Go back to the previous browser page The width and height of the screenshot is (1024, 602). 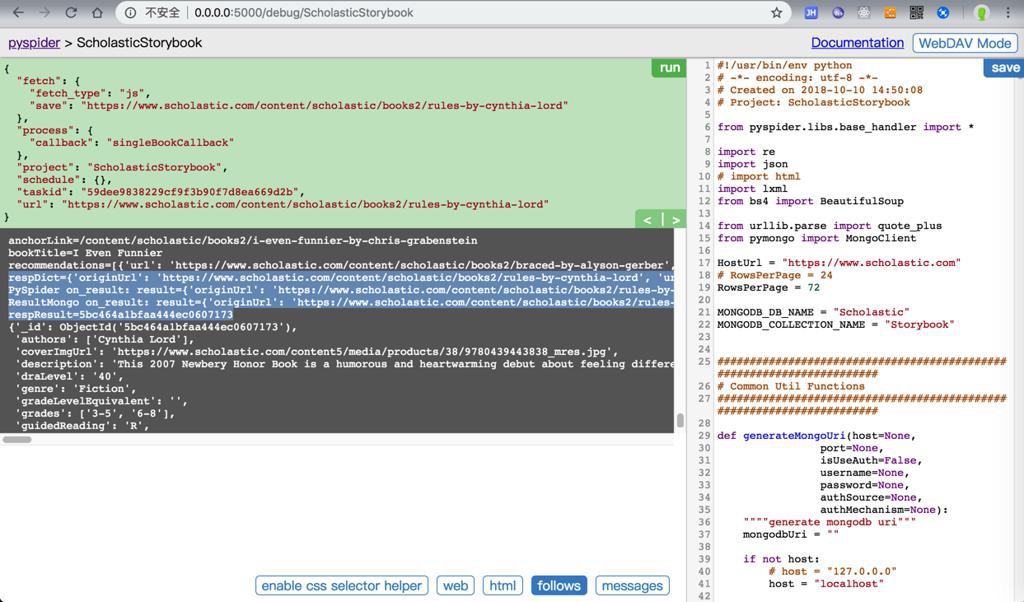click(18, 12)
